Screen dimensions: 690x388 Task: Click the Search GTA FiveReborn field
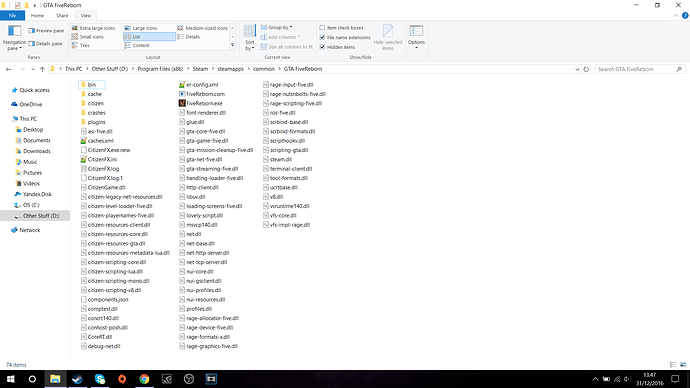point(635,69)
